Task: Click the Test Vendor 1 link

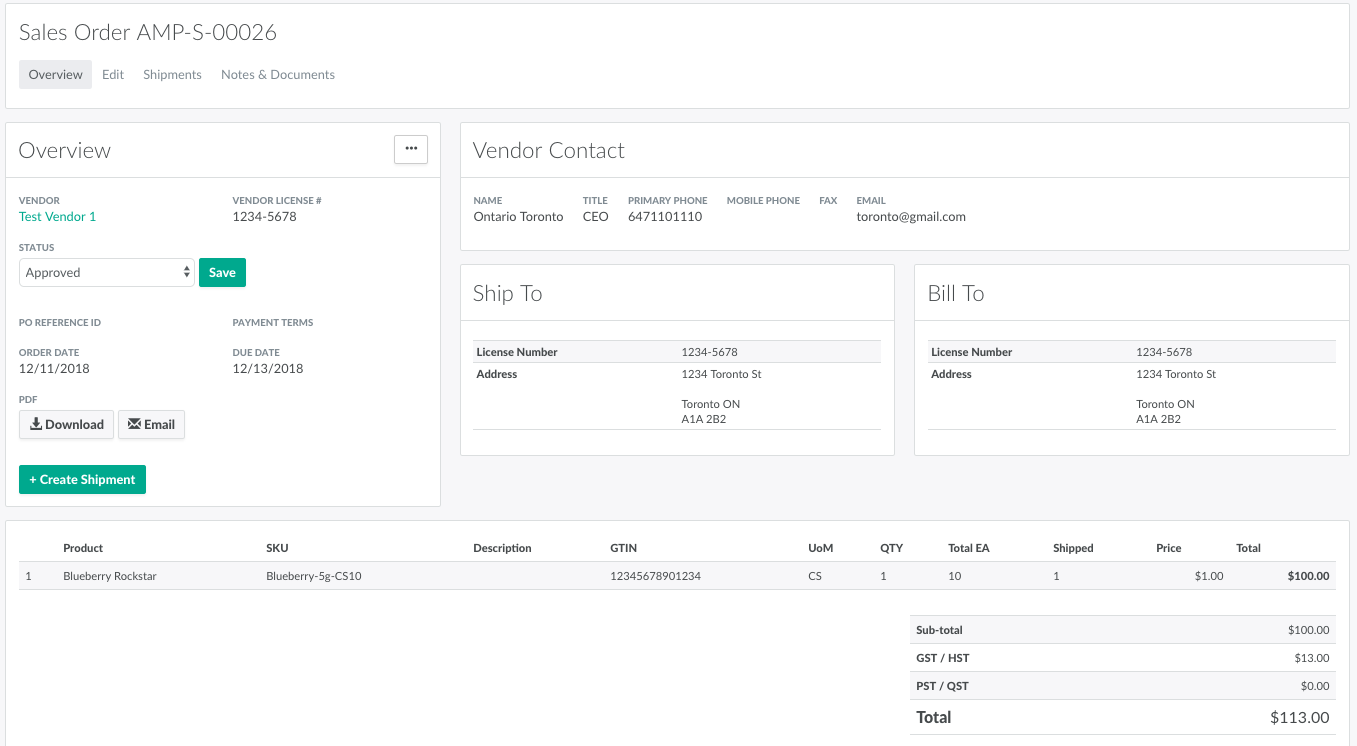Action: [57, 217]
